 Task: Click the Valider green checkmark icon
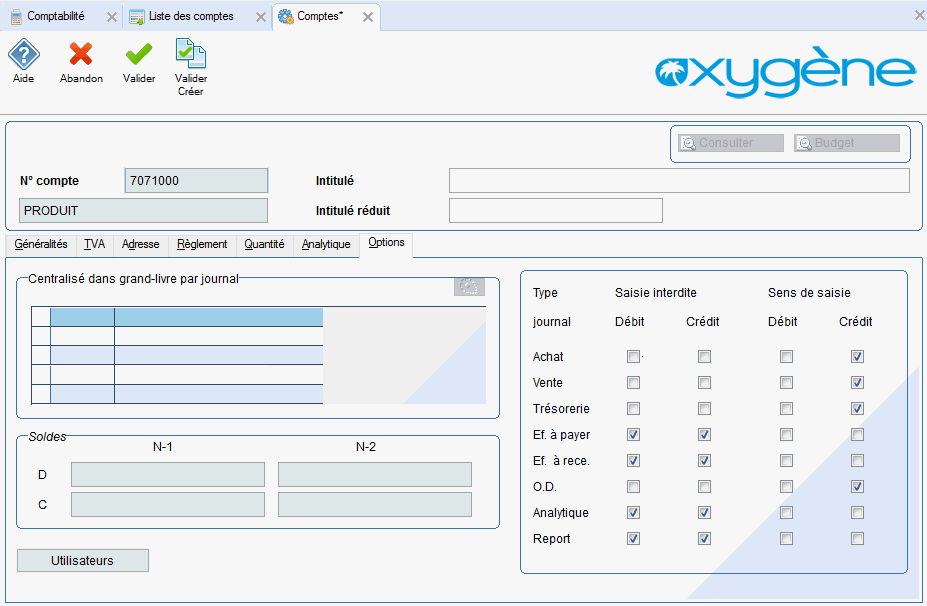point(139,54)
